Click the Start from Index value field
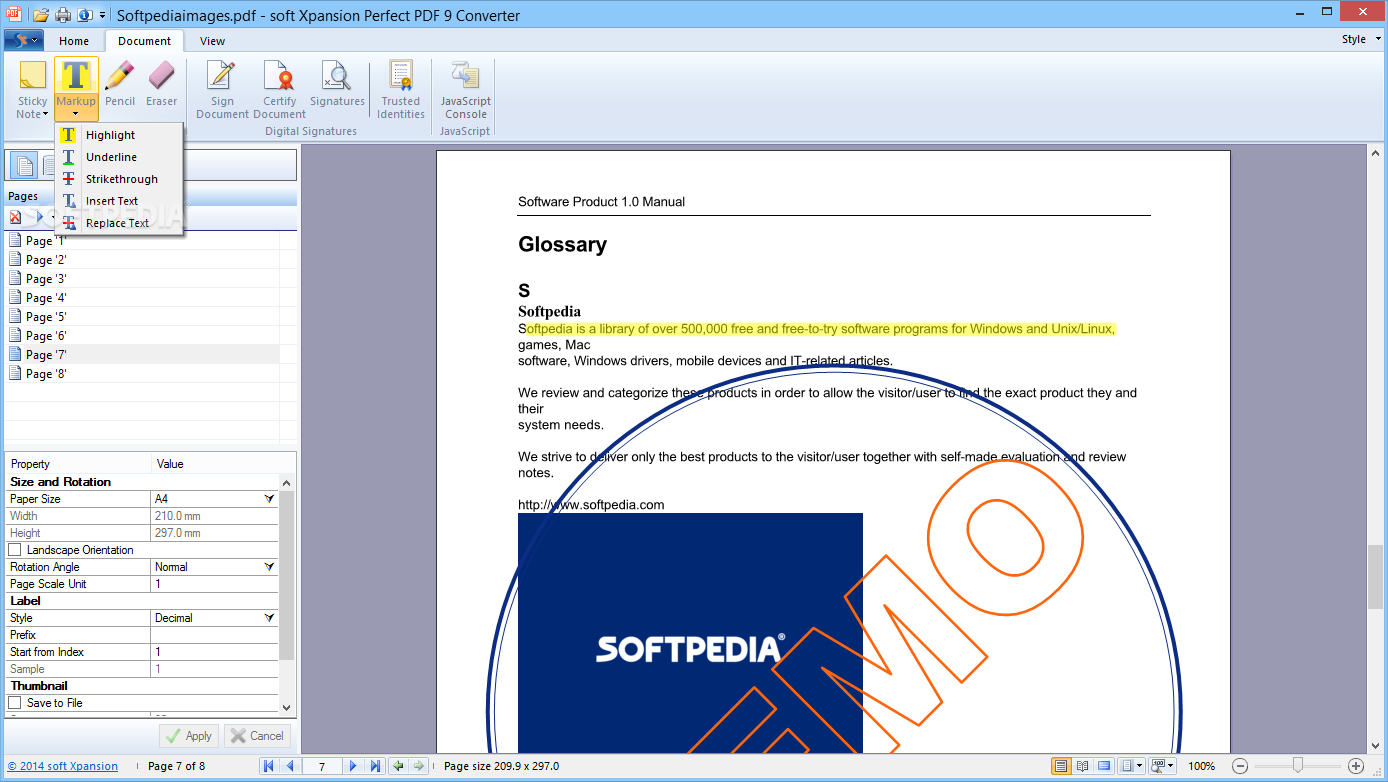This screenshot has height=782, width=1388. (x=214, y=652)
